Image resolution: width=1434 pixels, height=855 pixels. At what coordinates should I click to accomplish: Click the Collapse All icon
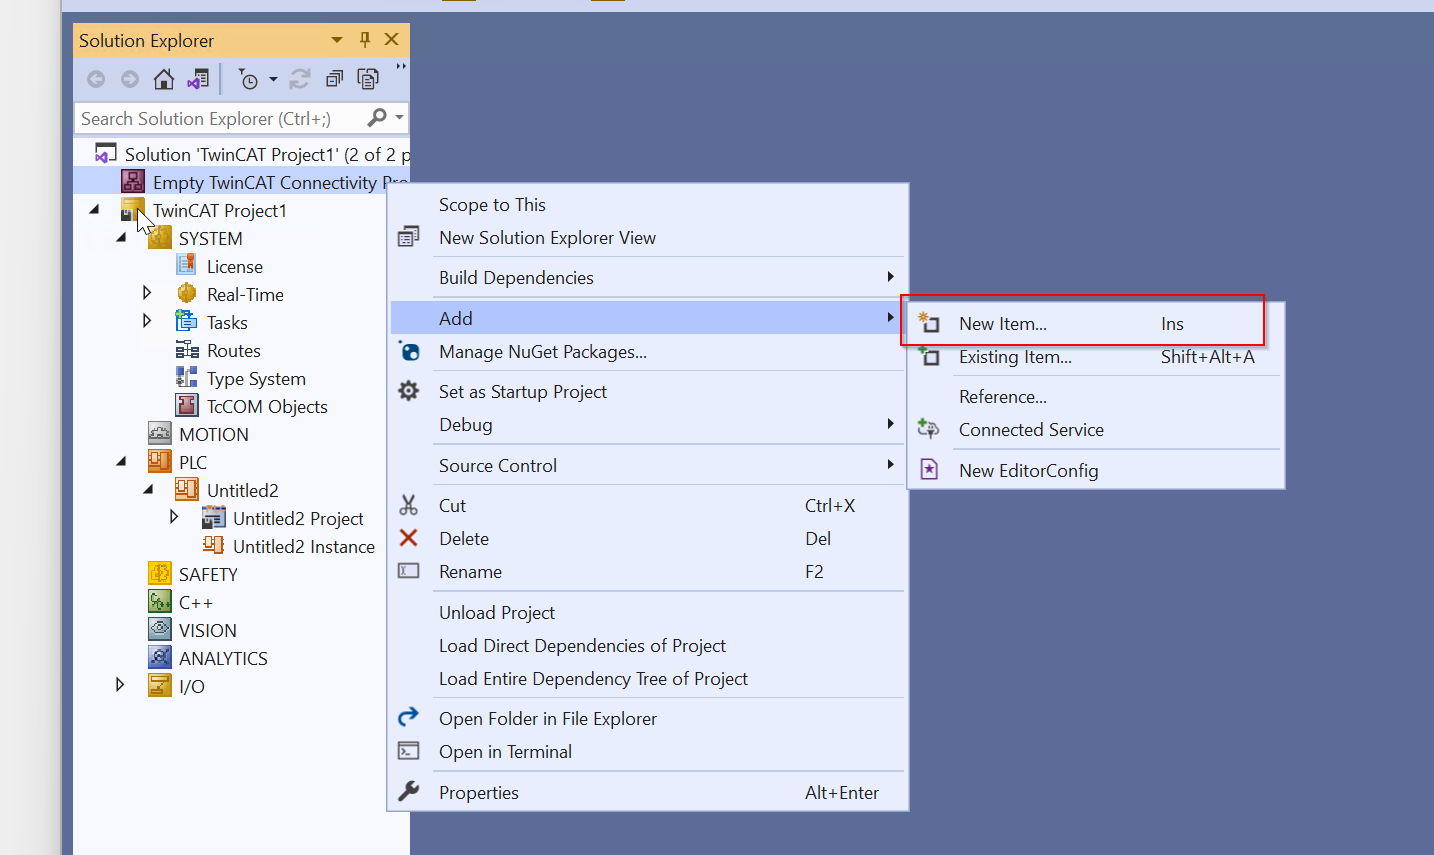pyautogui.click(x=334, y=79)
